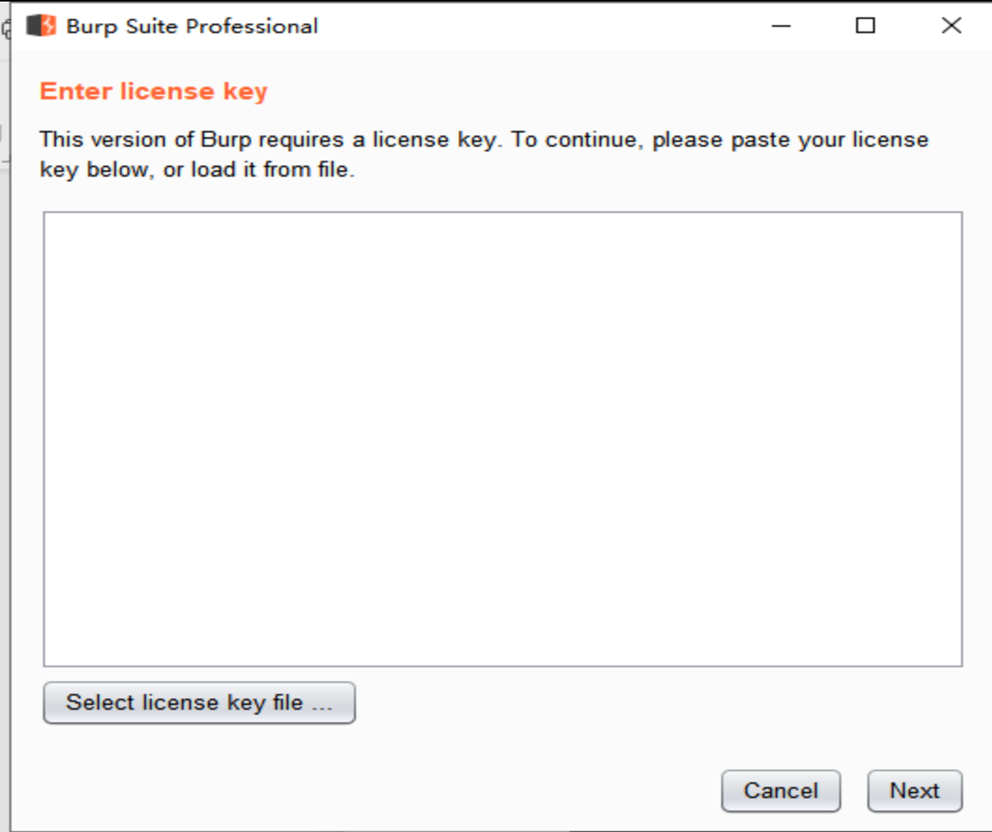992x832 pixels.
Task: Click the license key instruction paragraph
Action: [484, 154]
